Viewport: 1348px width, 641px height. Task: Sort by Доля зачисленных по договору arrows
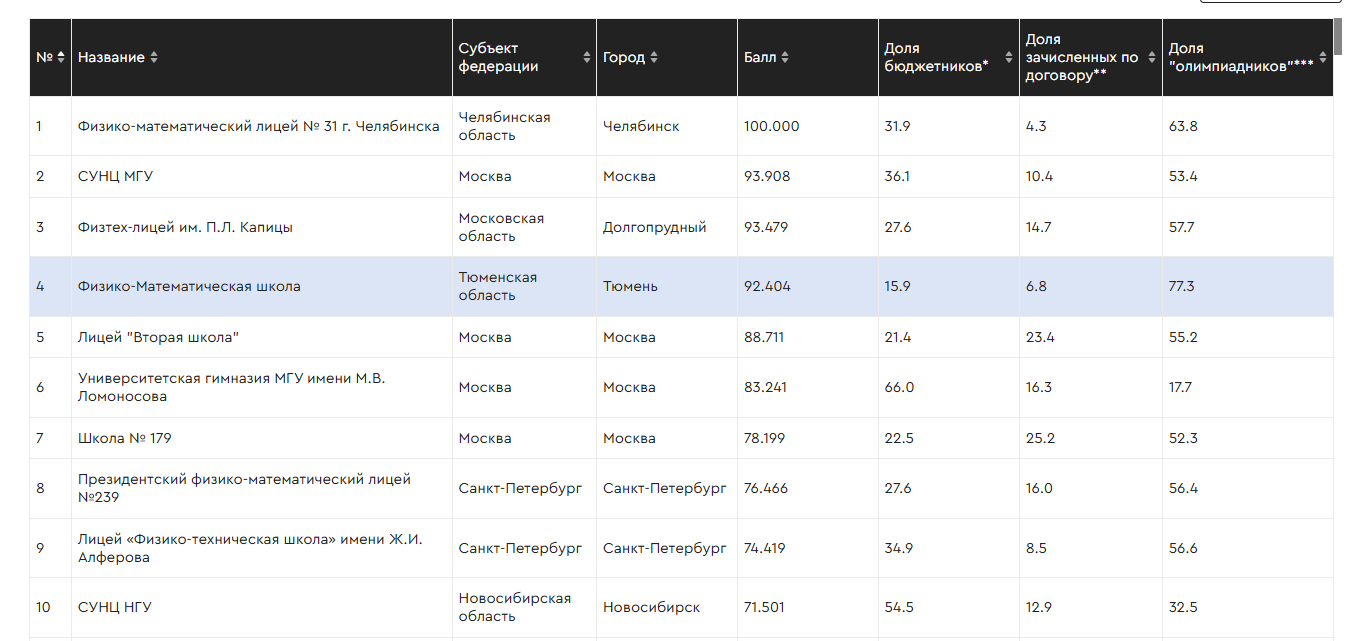pos(1152,57)
